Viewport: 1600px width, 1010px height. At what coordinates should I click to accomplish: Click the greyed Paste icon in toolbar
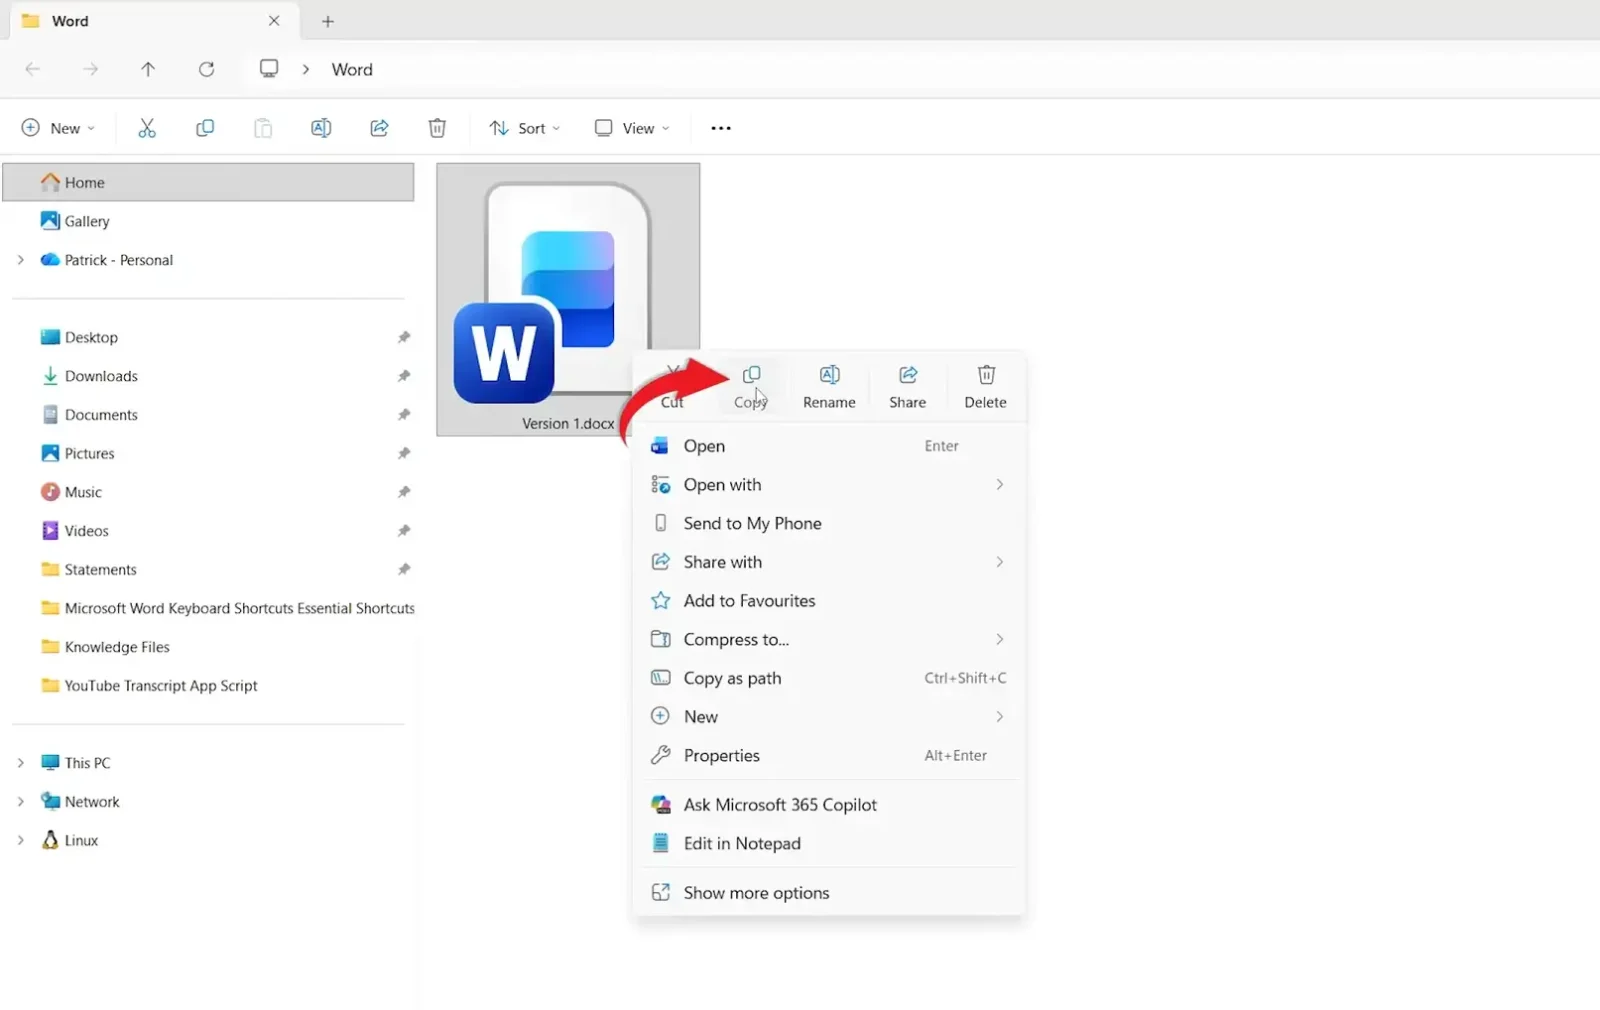(263, 128)
